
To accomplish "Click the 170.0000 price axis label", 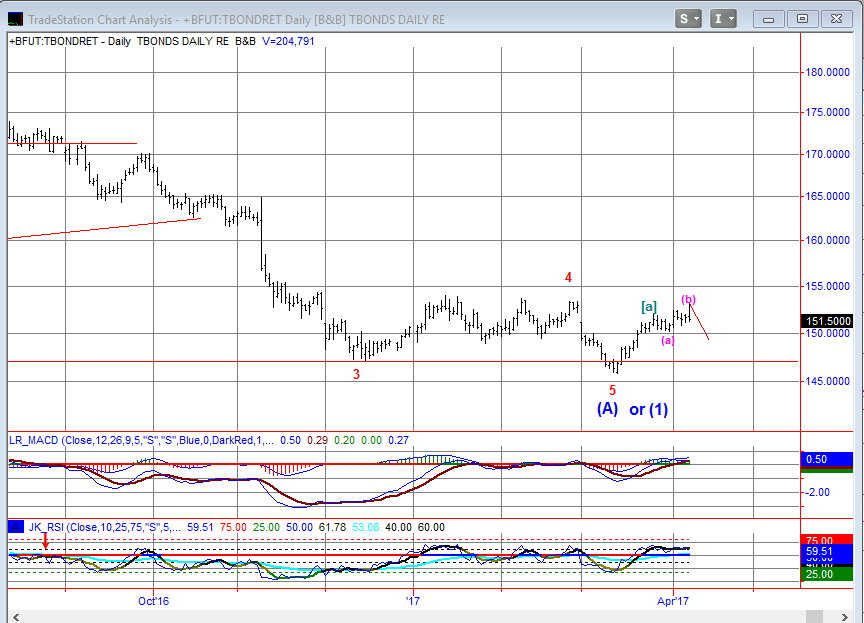I will [827, 154].
